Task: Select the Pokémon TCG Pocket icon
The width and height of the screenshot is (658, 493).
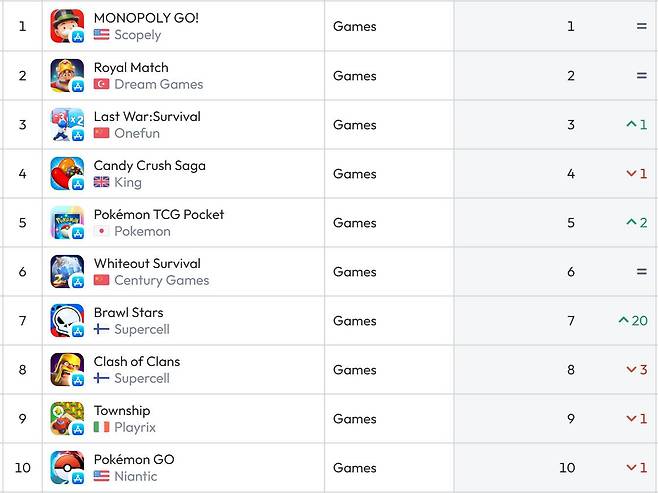Action: [x=67, y=222]
